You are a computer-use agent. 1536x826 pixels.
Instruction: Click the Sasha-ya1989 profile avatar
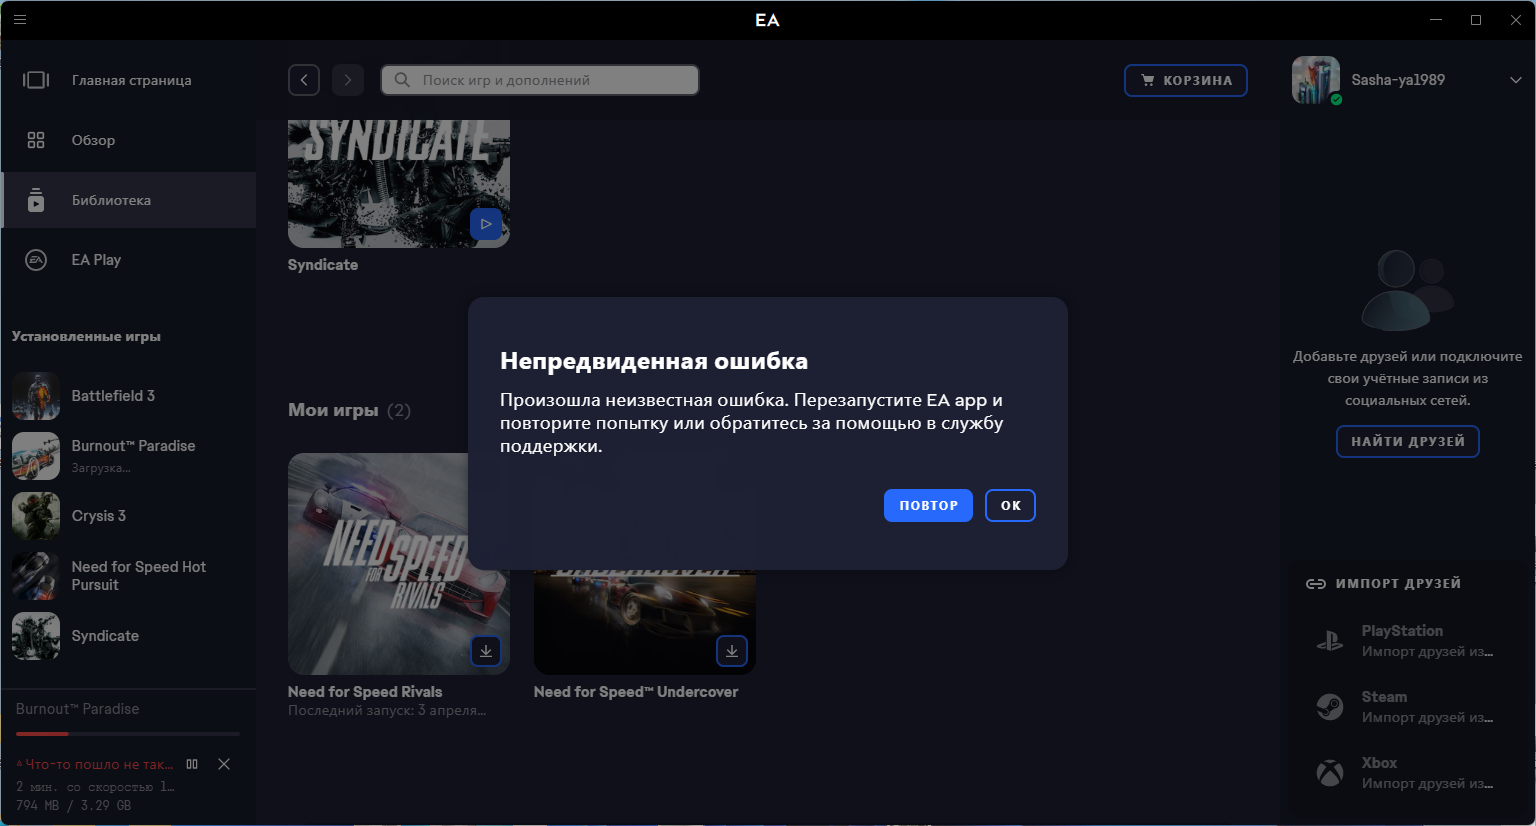tap(1316, 80)
